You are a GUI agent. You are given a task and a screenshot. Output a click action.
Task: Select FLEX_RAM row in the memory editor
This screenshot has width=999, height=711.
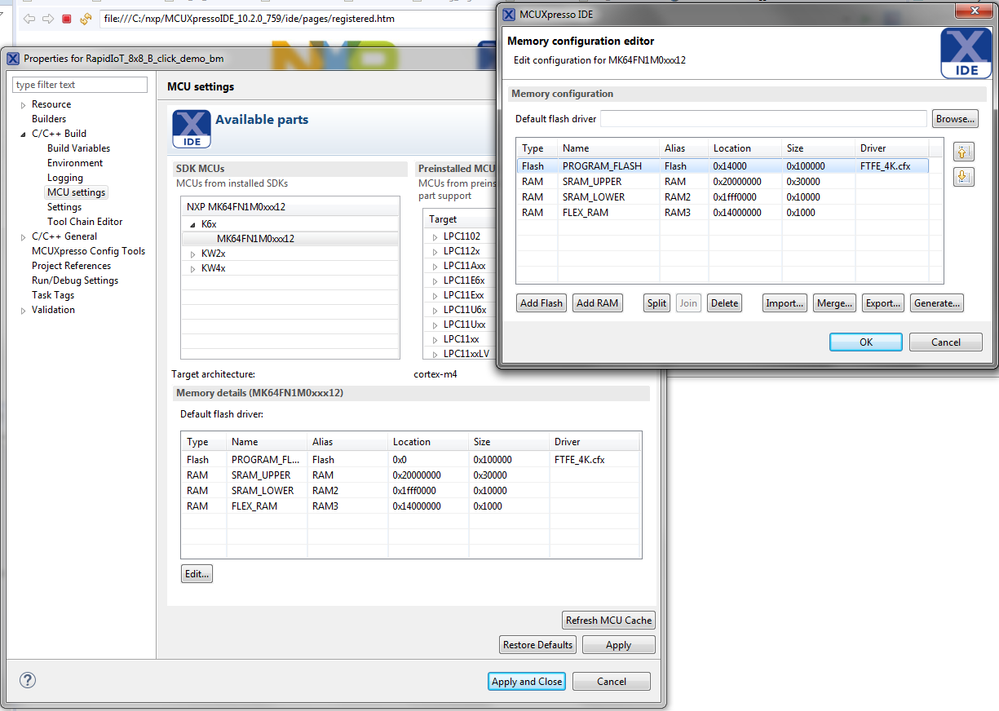tap(722, 213)
